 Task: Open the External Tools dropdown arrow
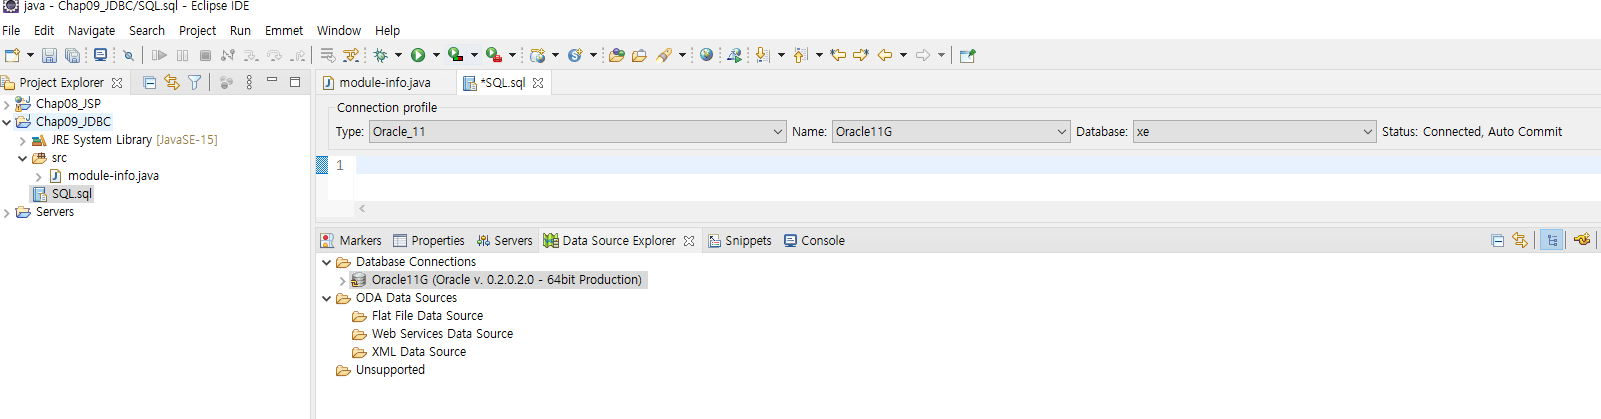point(512,55)
